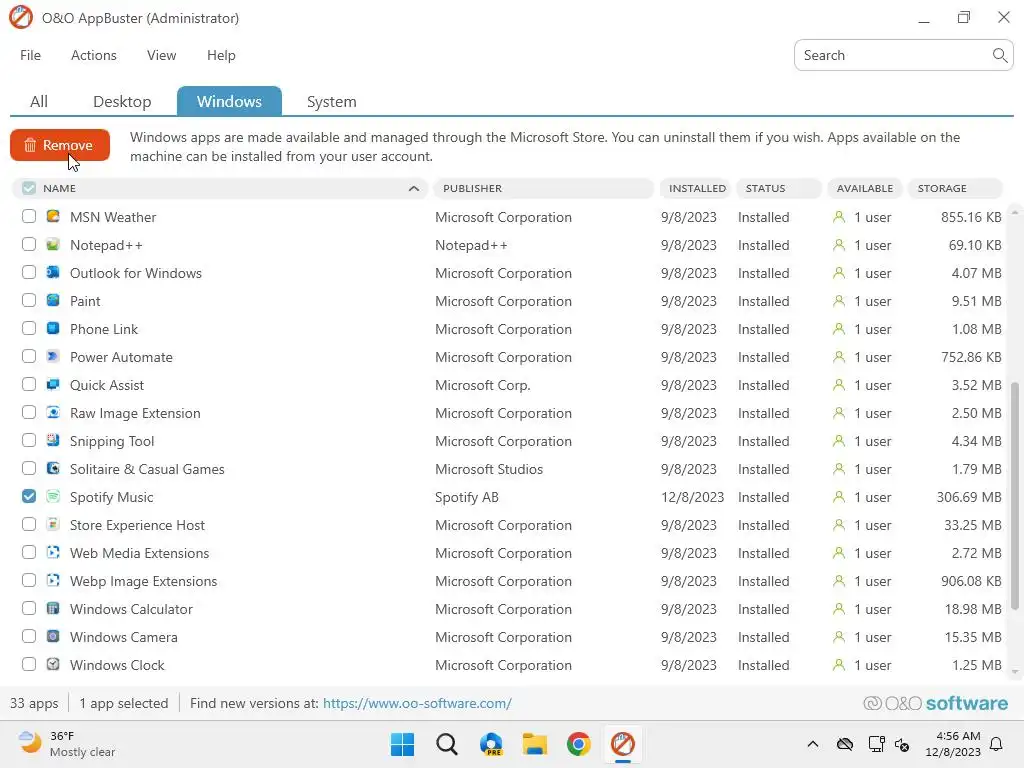Switch to the System tab

pos(332,101)
